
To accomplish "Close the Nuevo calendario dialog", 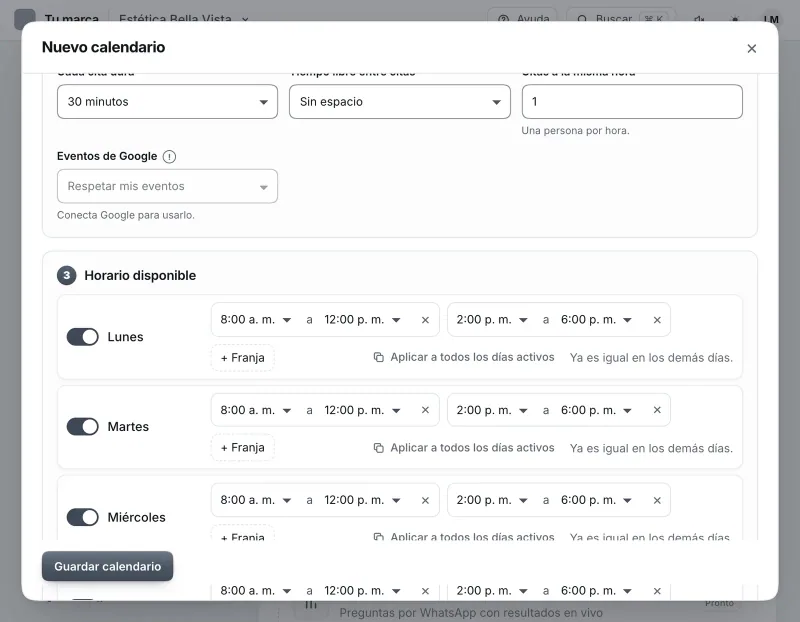I will click(x=752, y=48).
